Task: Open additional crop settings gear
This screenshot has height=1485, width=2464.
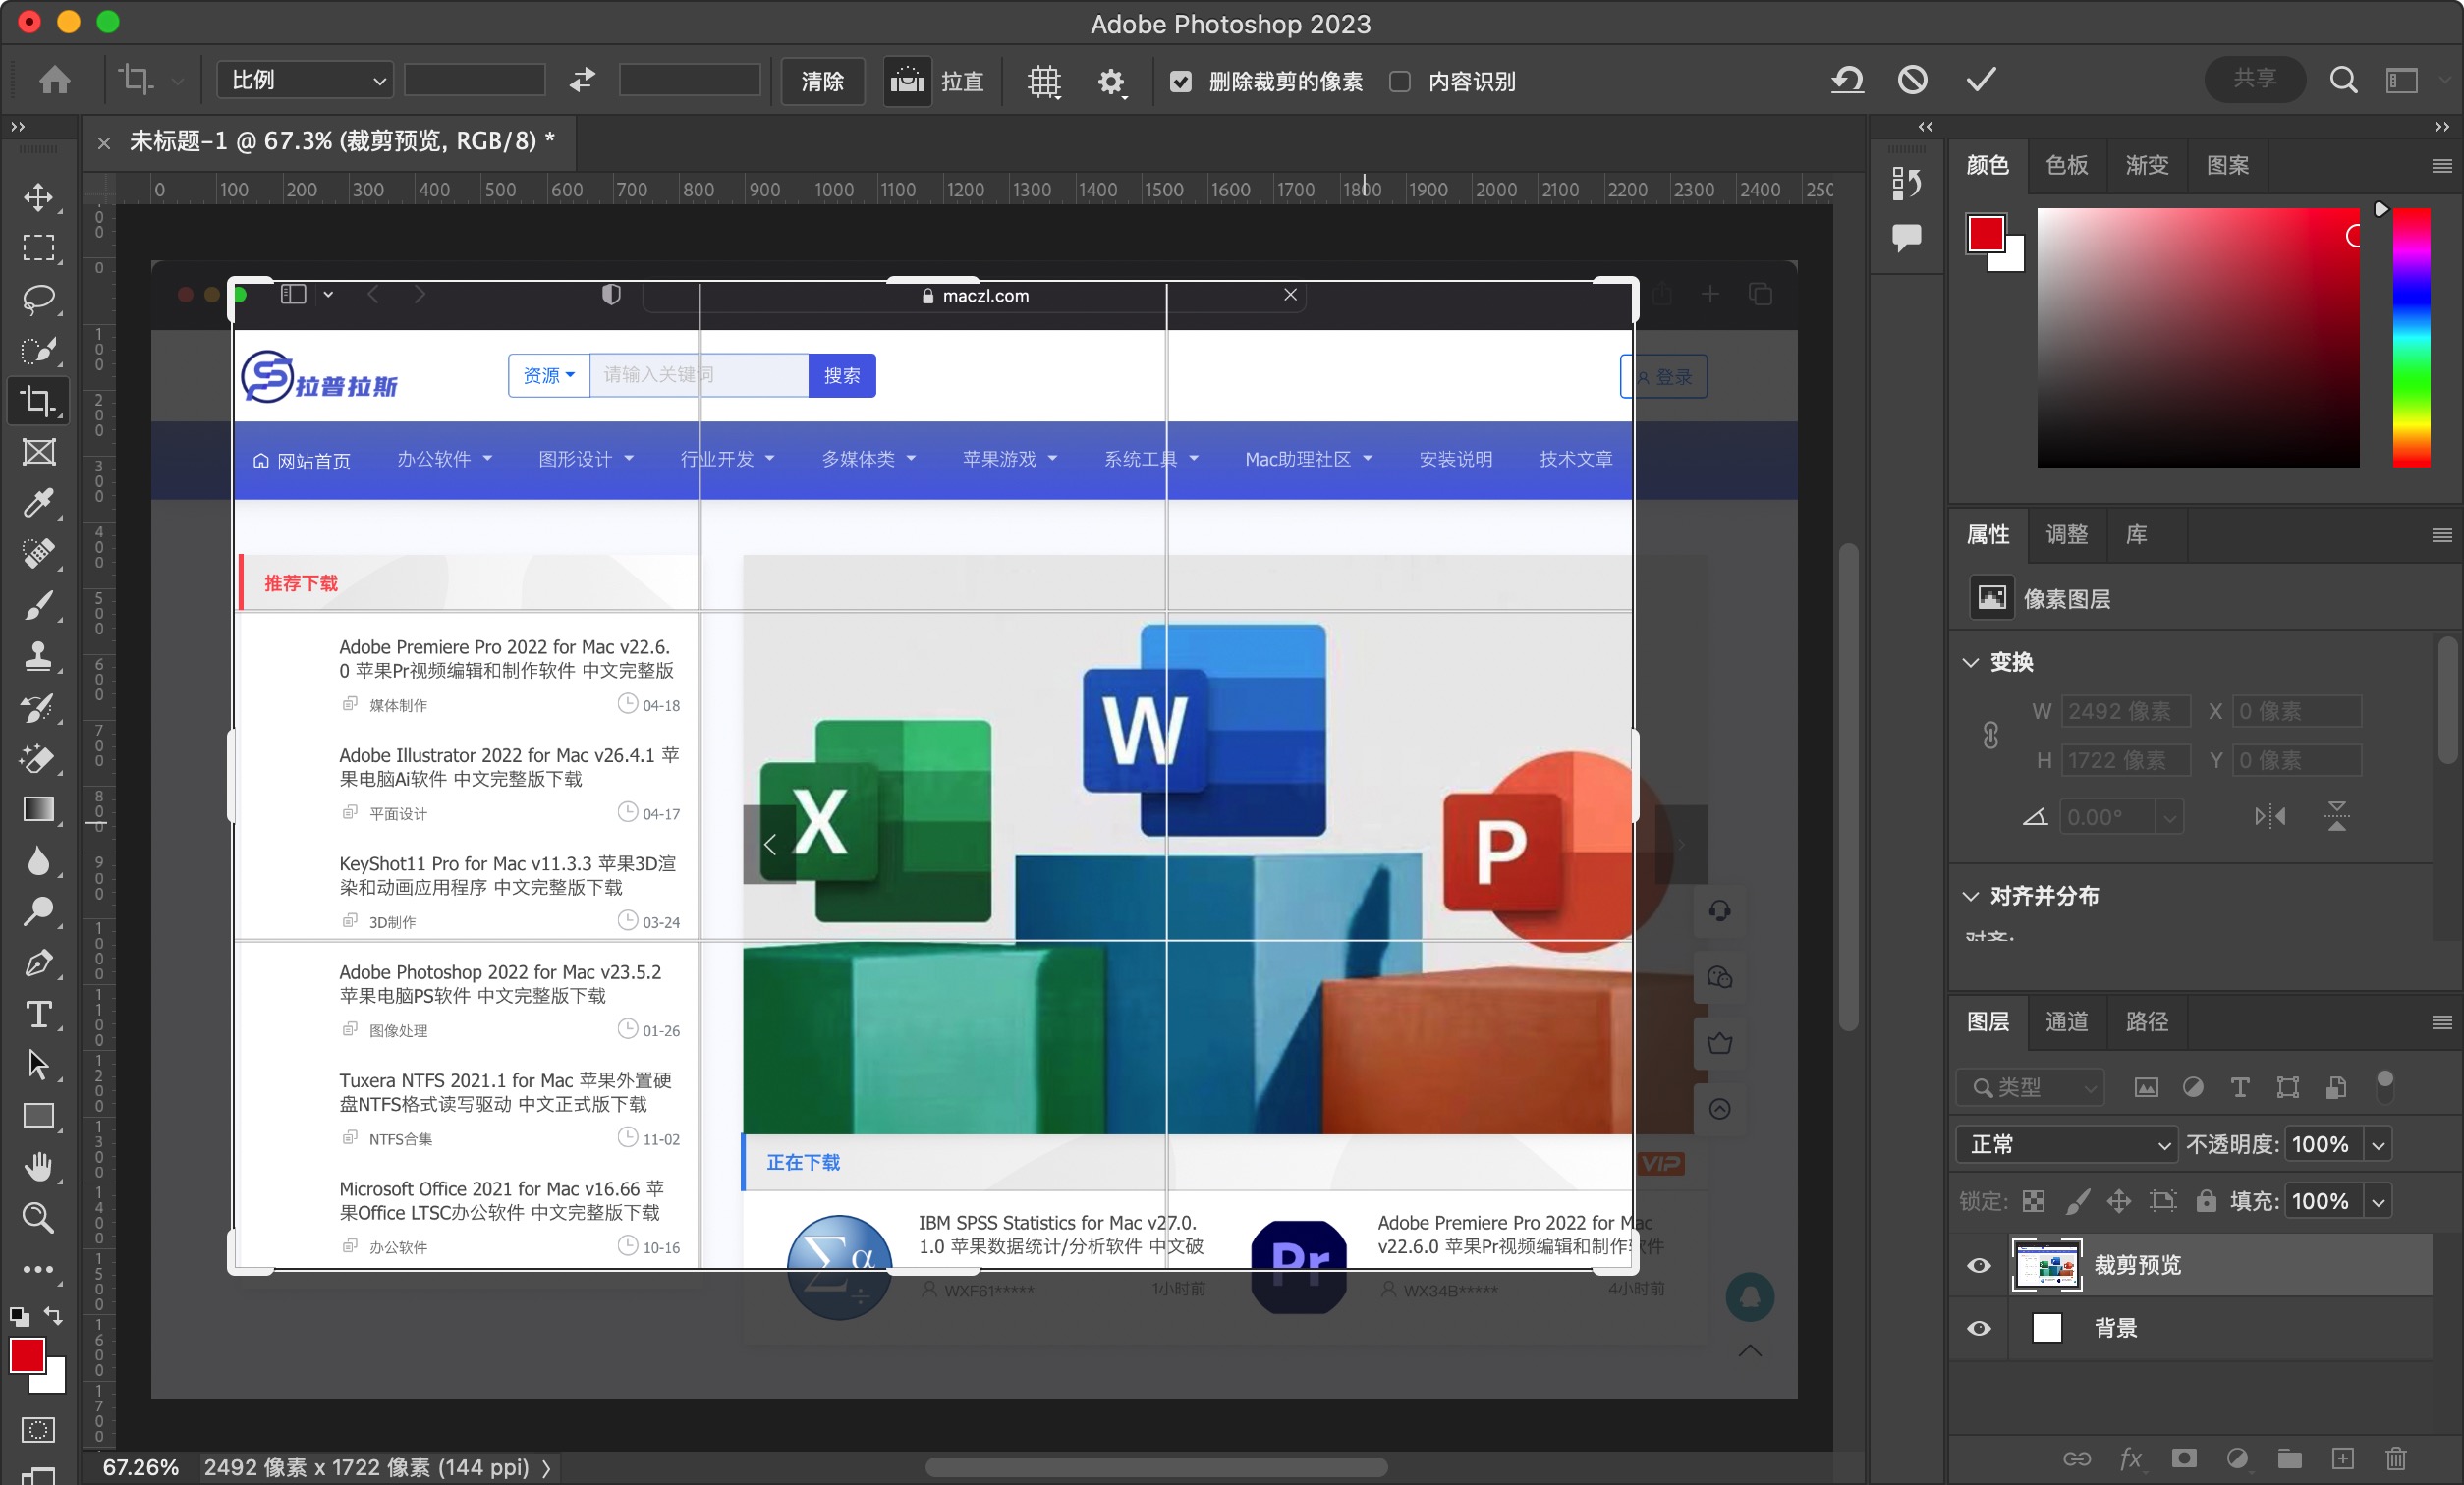Action: coord(1111,82)
